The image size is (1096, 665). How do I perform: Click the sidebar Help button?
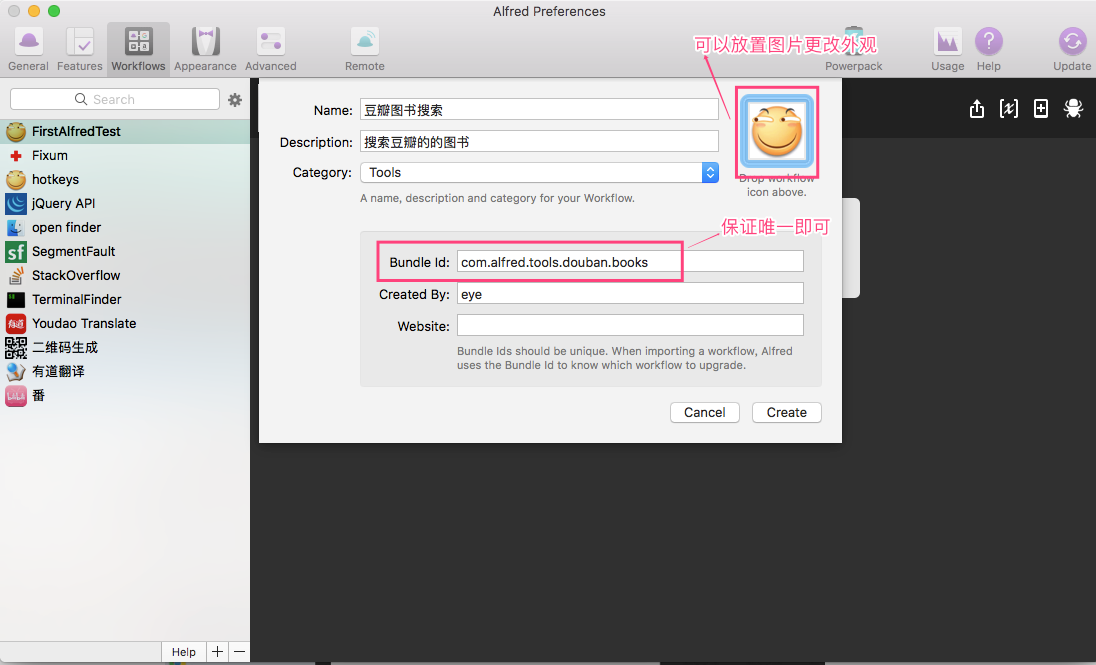[x=184, y=652]
